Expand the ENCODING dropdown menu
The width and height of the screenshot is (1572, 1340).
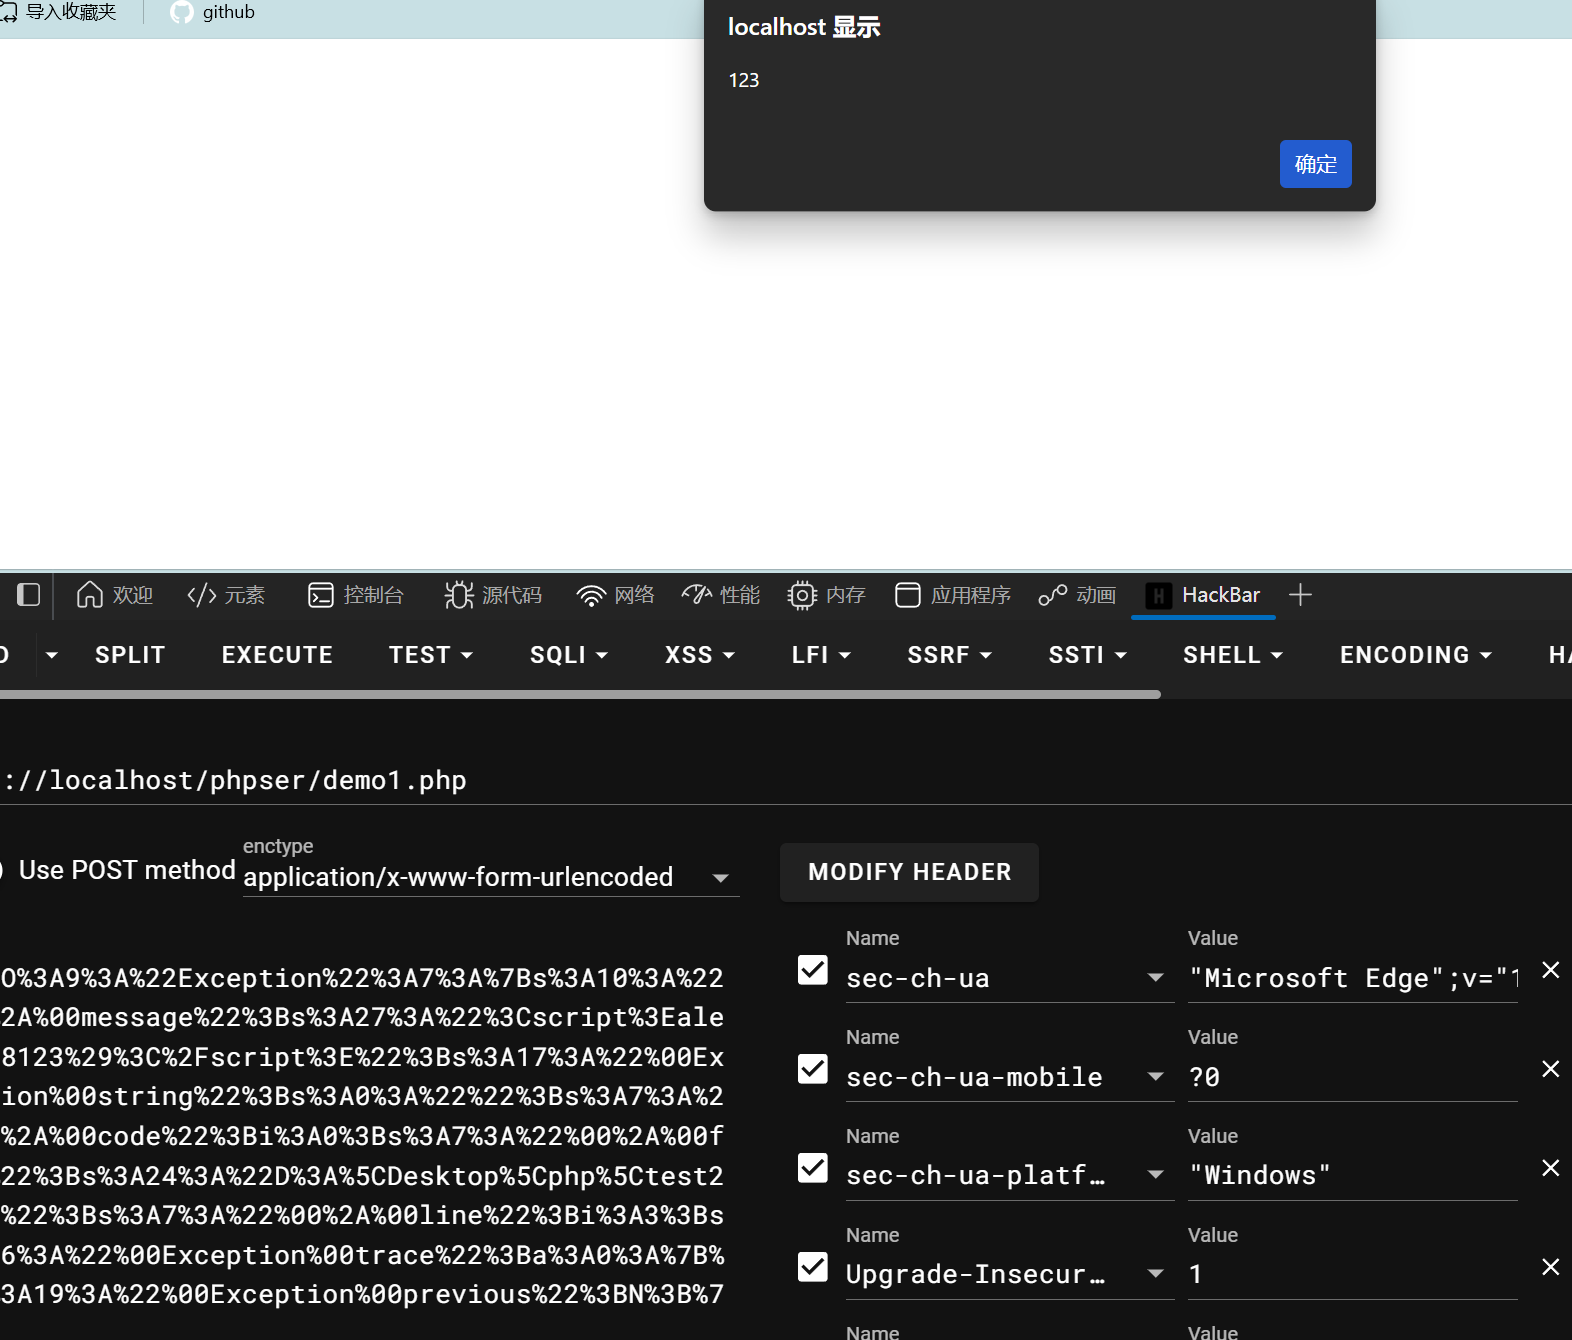[x=1415, y=655]
